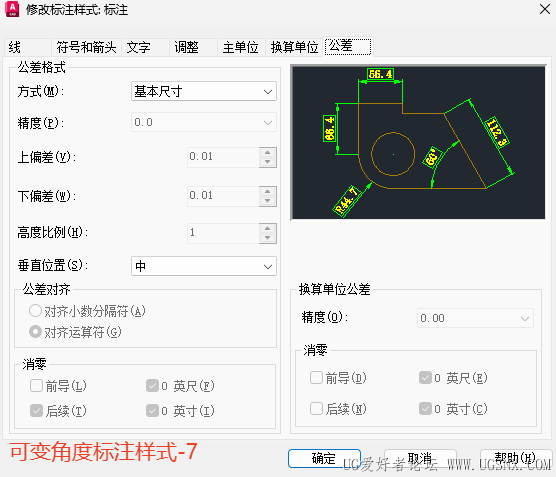Image resolution: width=556 pixels, height=477 pixels.
Task: Decrease 高度比例 with down spinner arrow
Action: pyautogui.click(x=268, y=238)
